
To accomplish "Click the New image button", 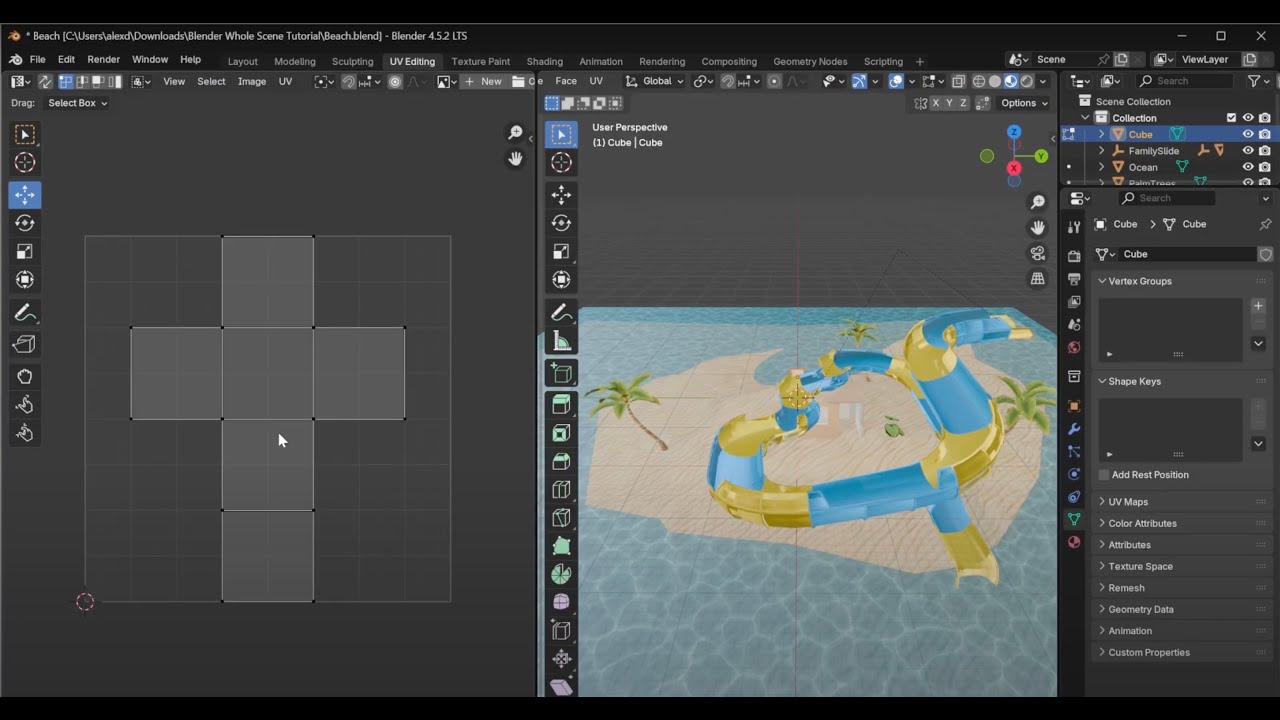I will click(x=484, y=82).
